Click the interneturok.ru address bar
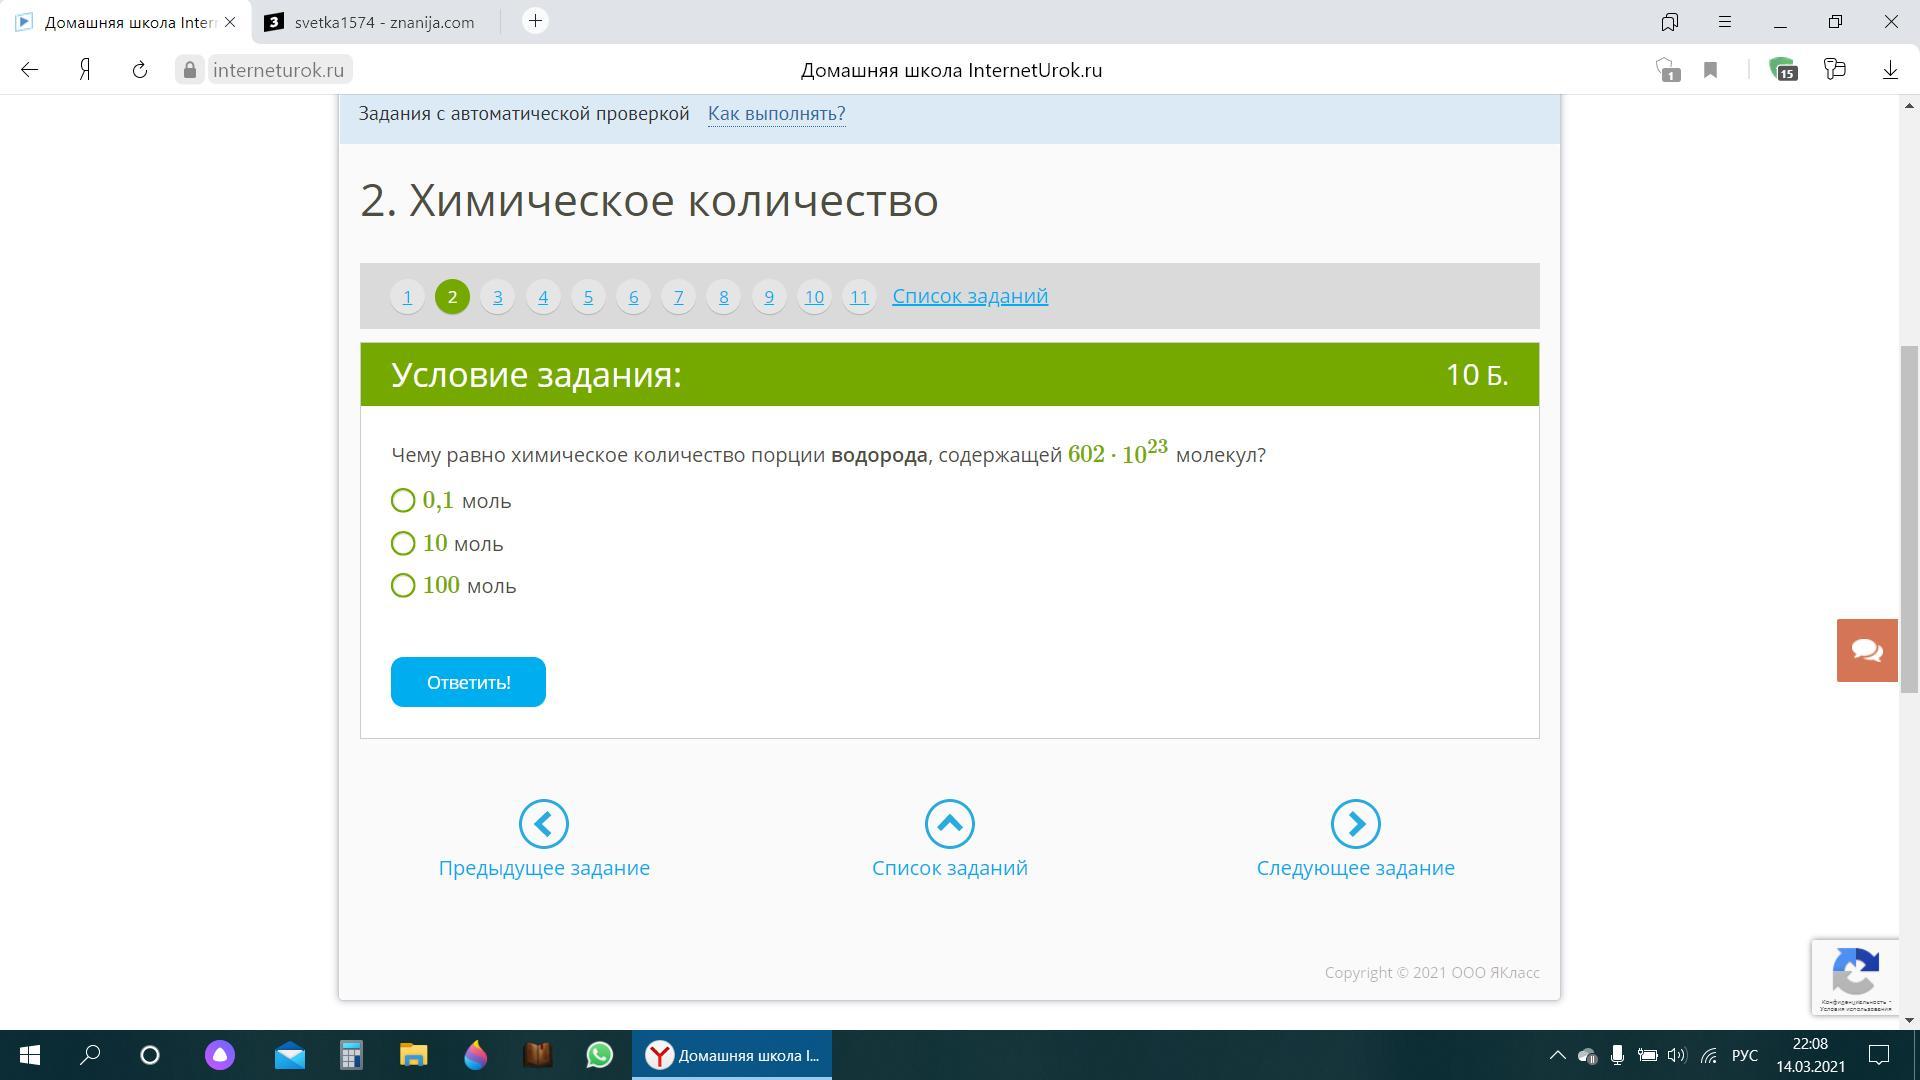The image size is (1920, 1080). click(x=278, y=70)
